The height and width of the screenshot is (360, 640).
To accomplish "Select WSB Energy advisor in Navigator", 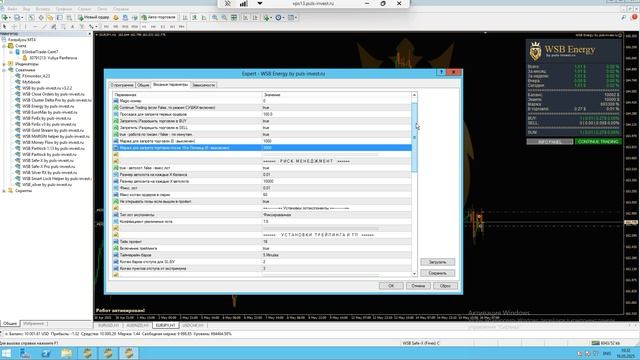I will (x=48, y=106).
